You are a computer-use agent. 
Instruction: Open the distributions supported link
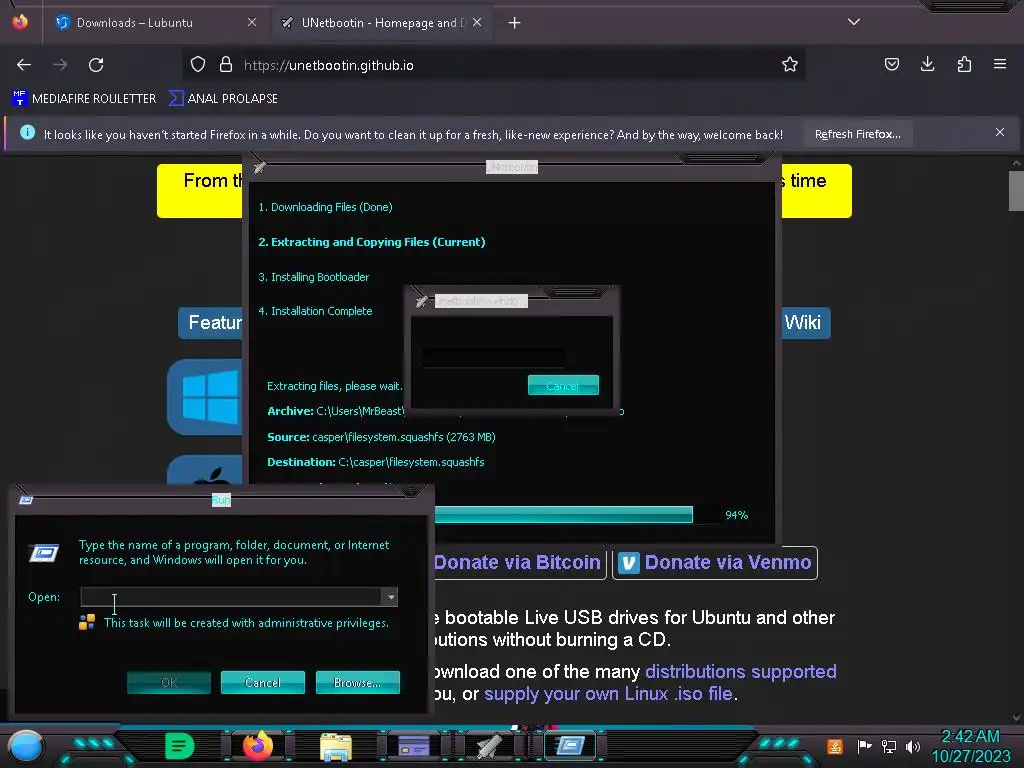coord(741,671)
